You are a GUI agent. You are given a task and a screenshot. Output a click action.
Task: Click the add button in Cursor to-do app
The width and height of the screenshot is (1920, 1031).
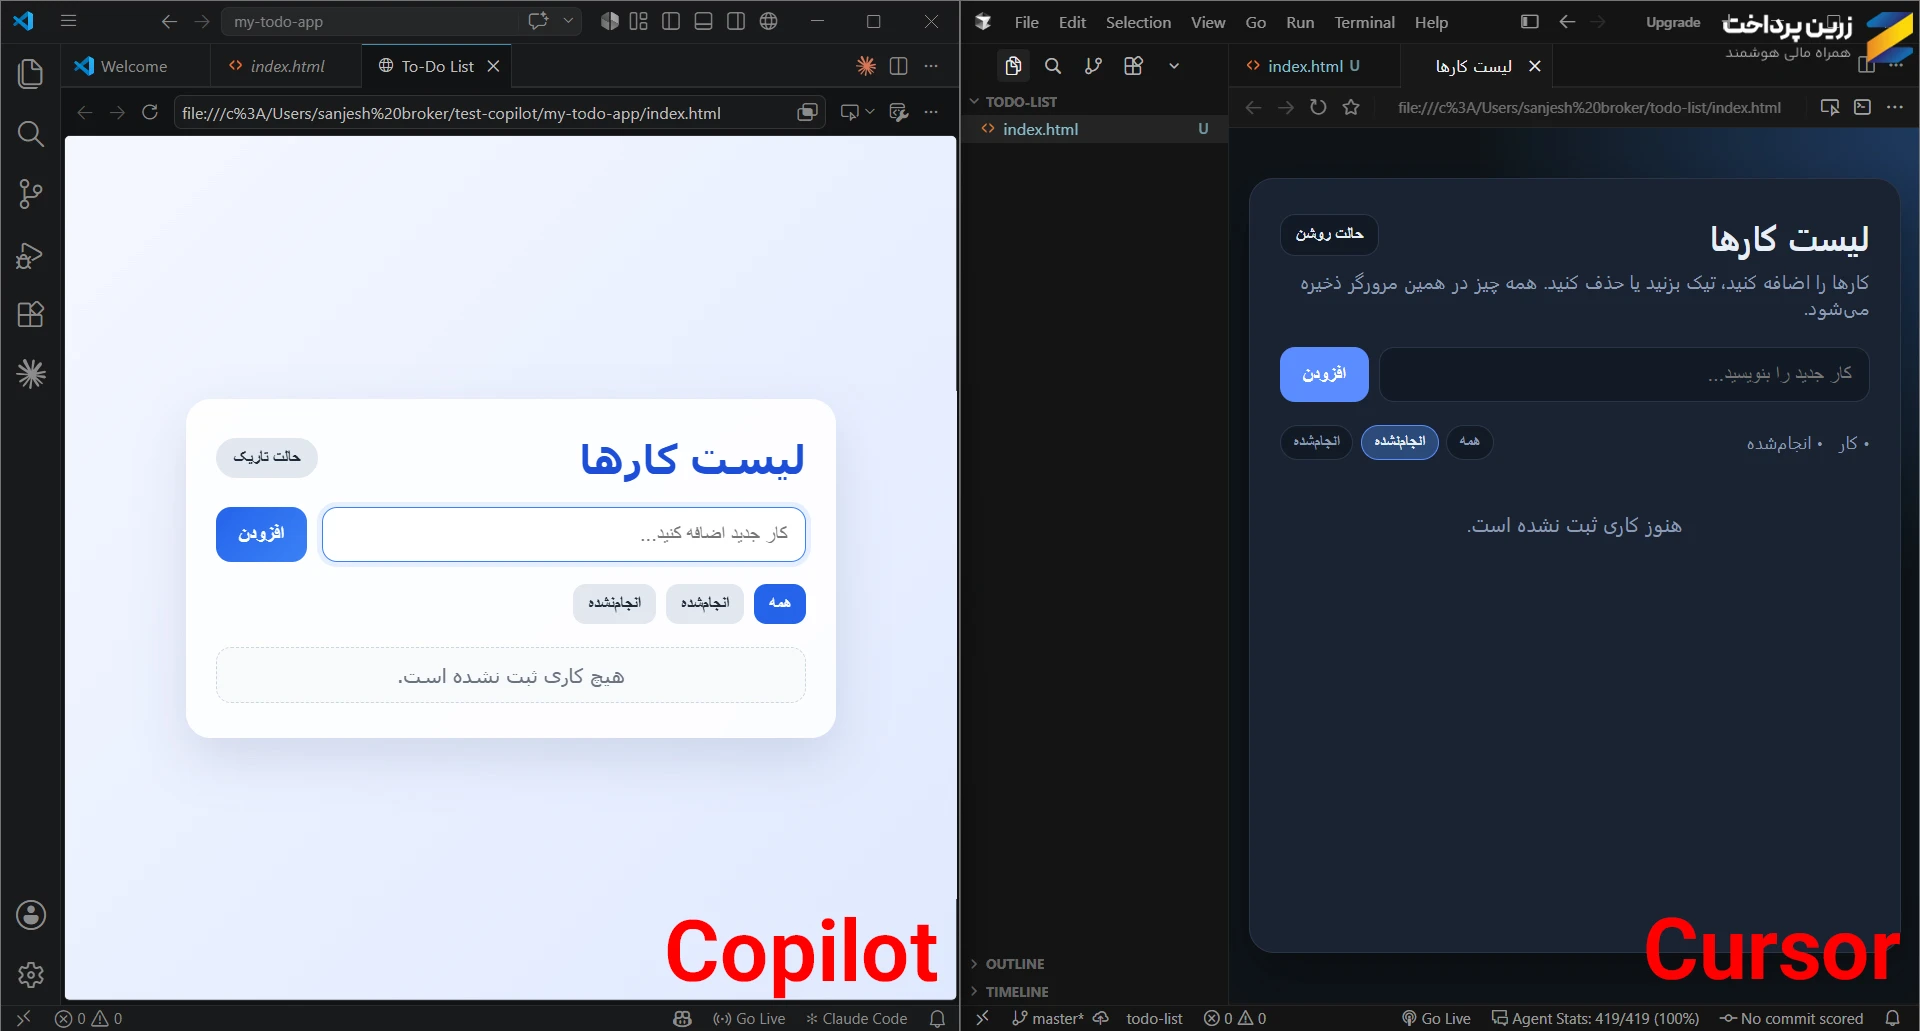click(x=1324, y=374)
